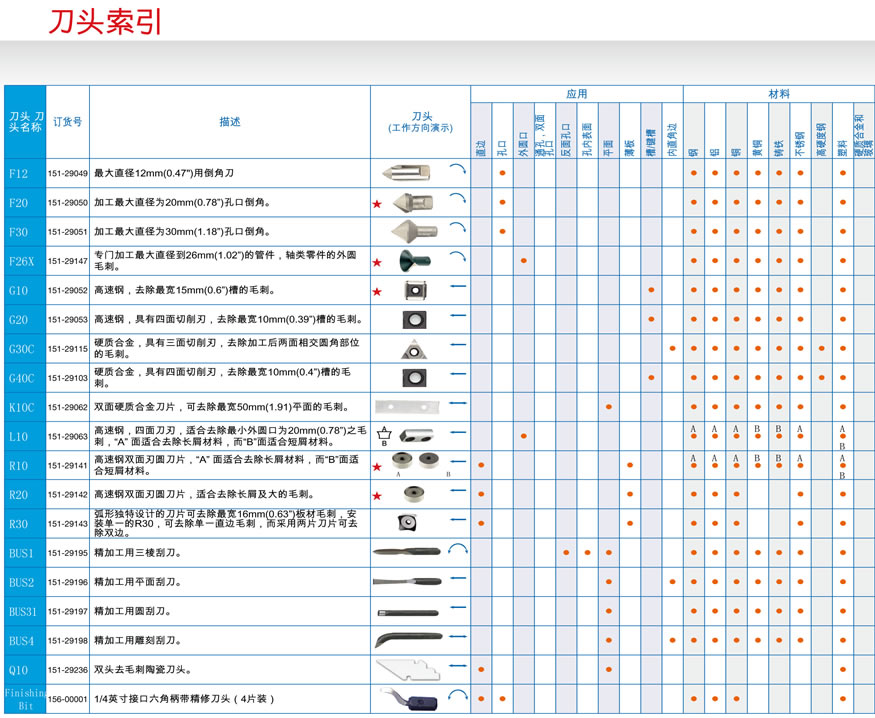Click the left arrow in the G30C row
This screenshot has width=875, height=718.
(x=458, y=344)
